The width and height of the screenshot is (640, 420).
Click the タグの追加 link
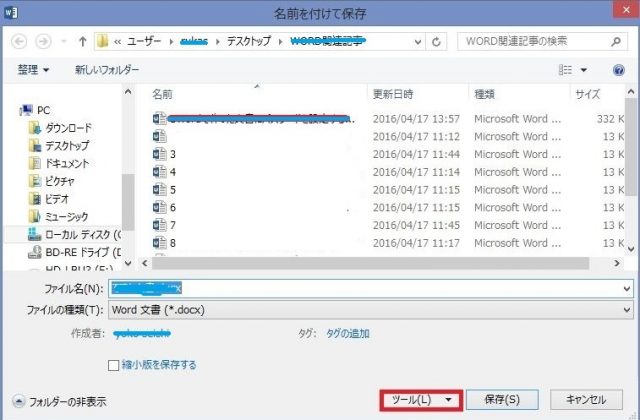click(x=348, y=334)
